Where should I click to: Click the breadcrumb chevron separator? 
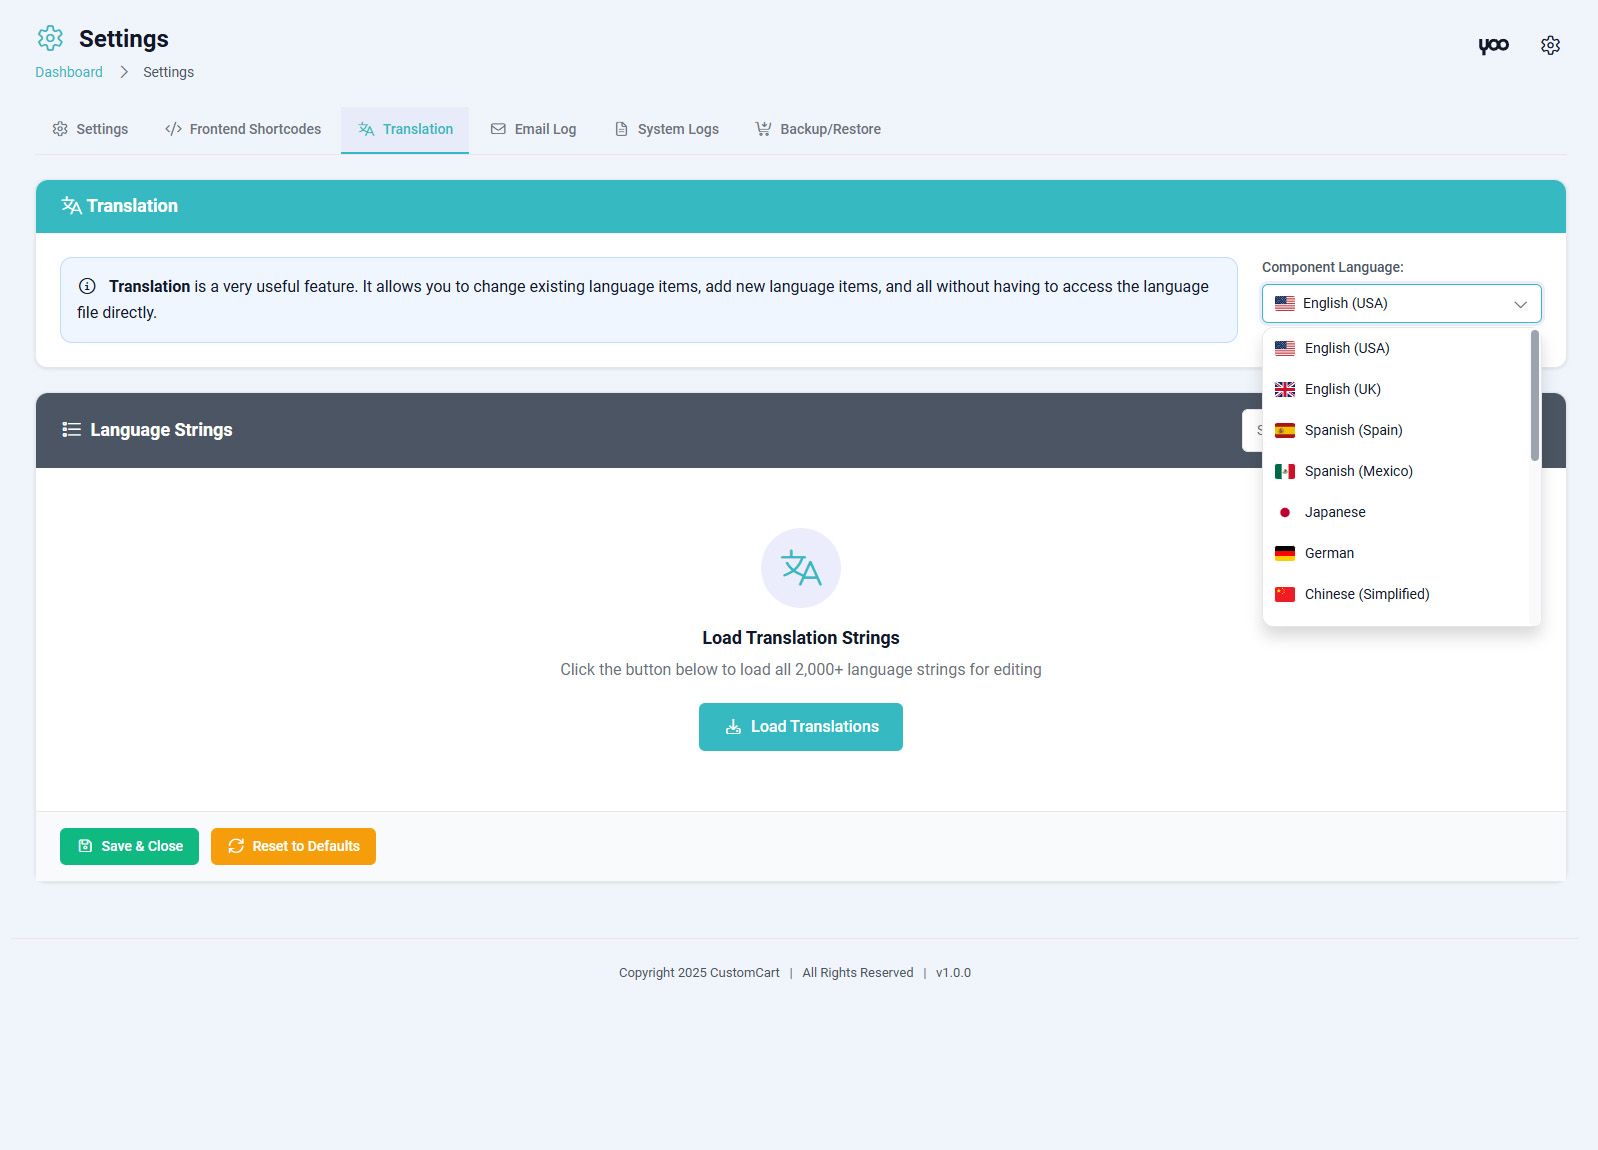click(x=124, y=72)
